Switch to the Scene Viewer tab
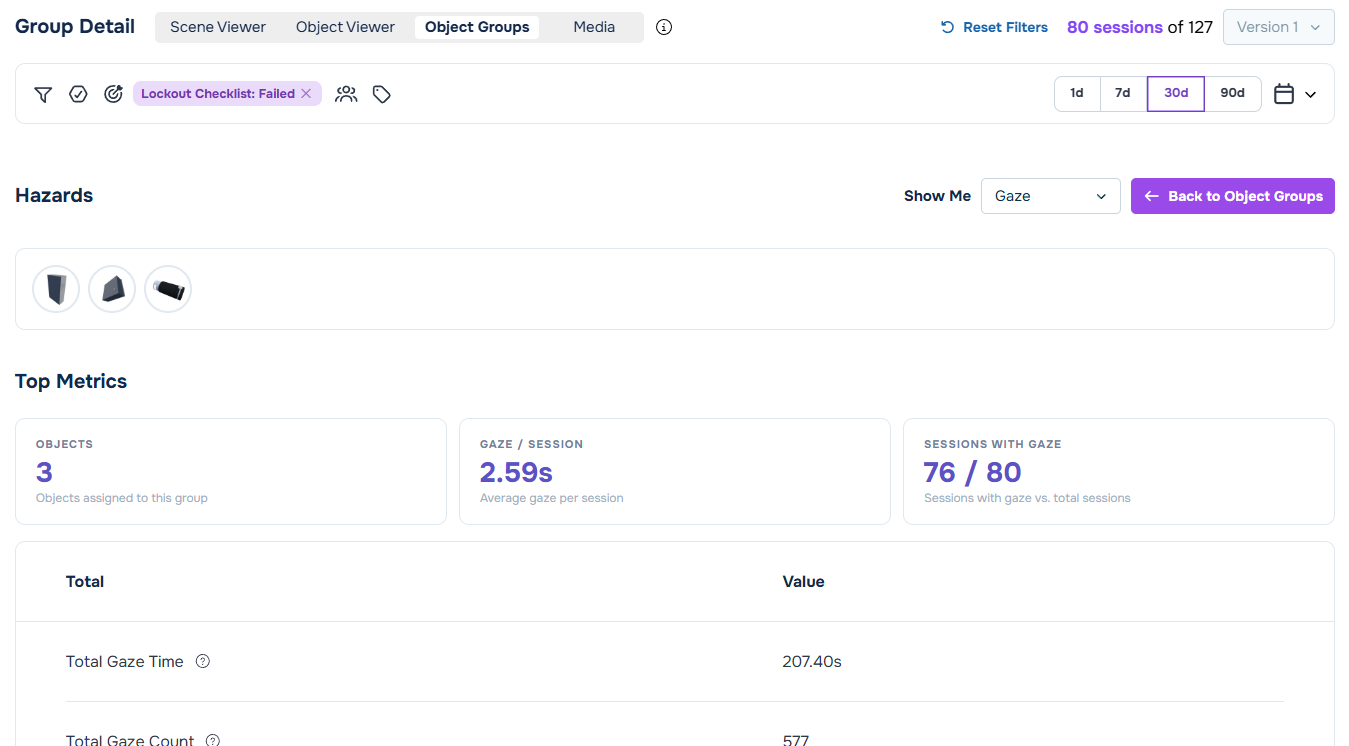Image resolution: width=1349 pixels, height=746 pixels. click(218, 27)
